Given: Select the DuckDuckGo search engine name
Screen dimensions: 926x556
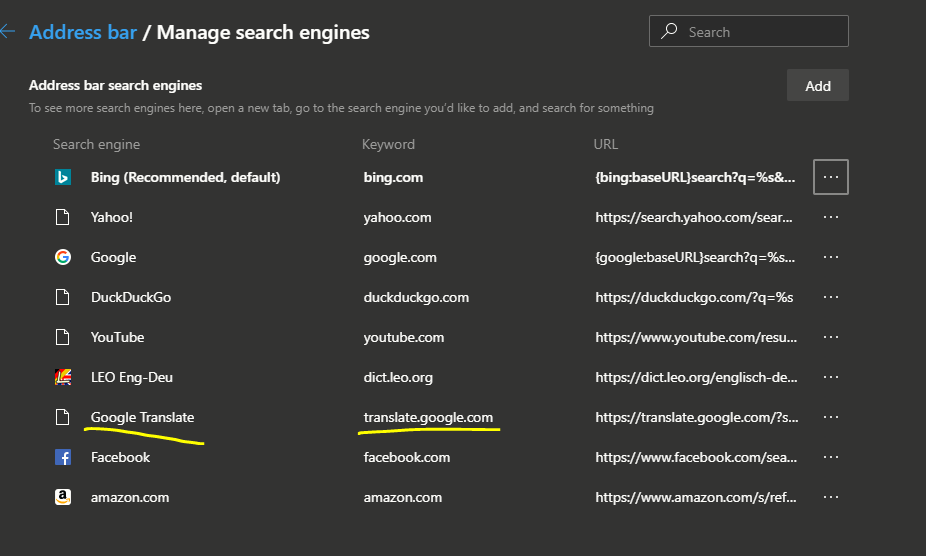Looking at the screenshot, I should 128,297.
